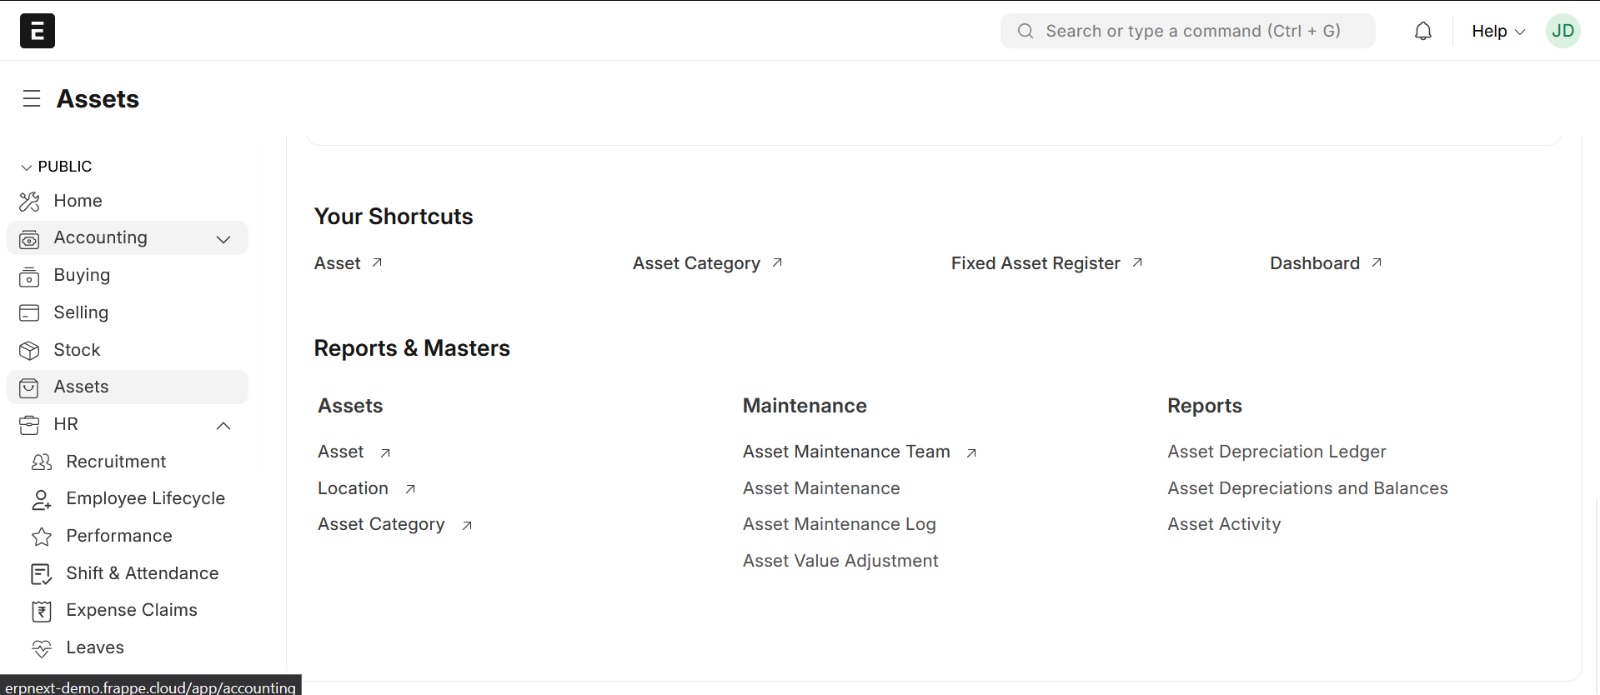The height and width of the screenshot is (695, 1600).
Task: Click the Stock box icon in sidebar
Action: click(x=29, y=350)
